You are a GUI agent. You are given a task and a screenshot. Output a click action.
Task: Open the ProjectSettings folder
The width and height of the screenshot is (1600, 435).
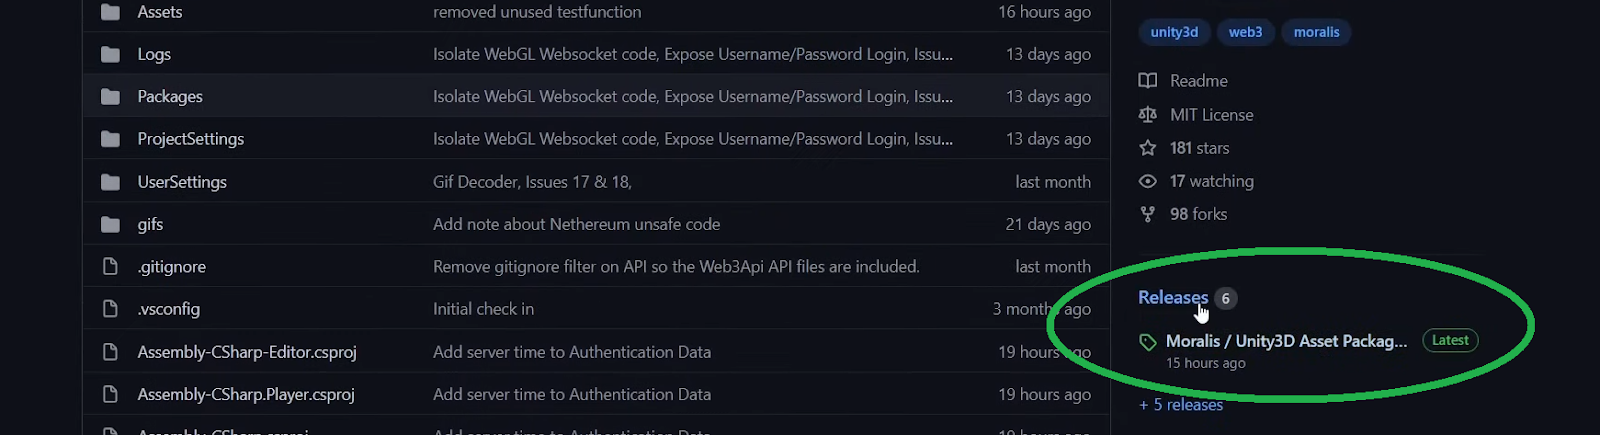(x=190, y=139)
